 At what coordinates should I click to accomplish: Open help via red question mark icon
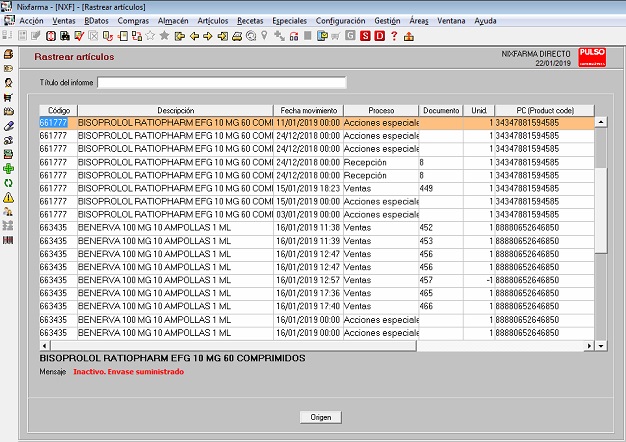[x=394, y=36]
